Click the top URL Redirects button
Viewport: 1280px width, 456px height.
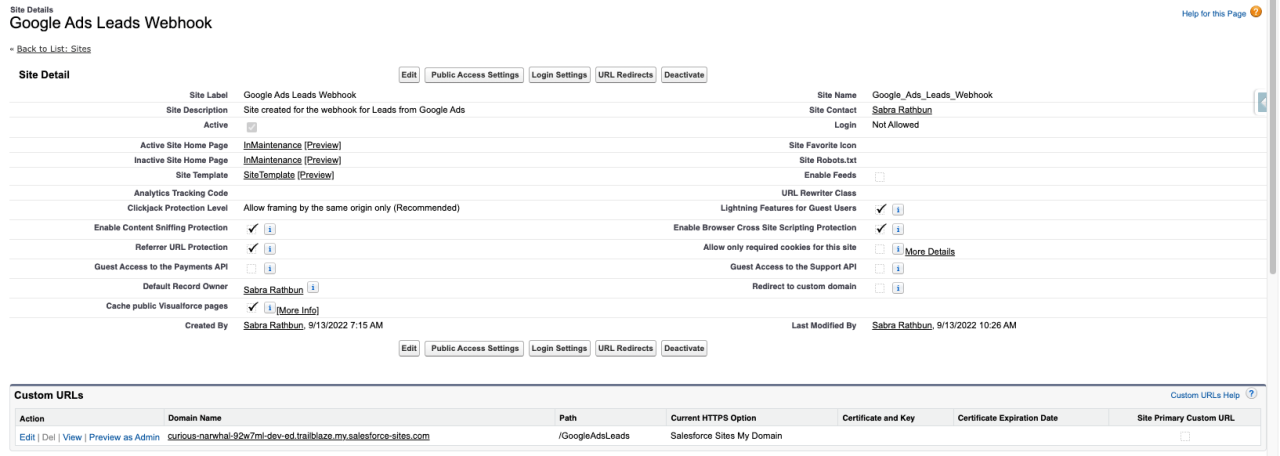[626, 75]
